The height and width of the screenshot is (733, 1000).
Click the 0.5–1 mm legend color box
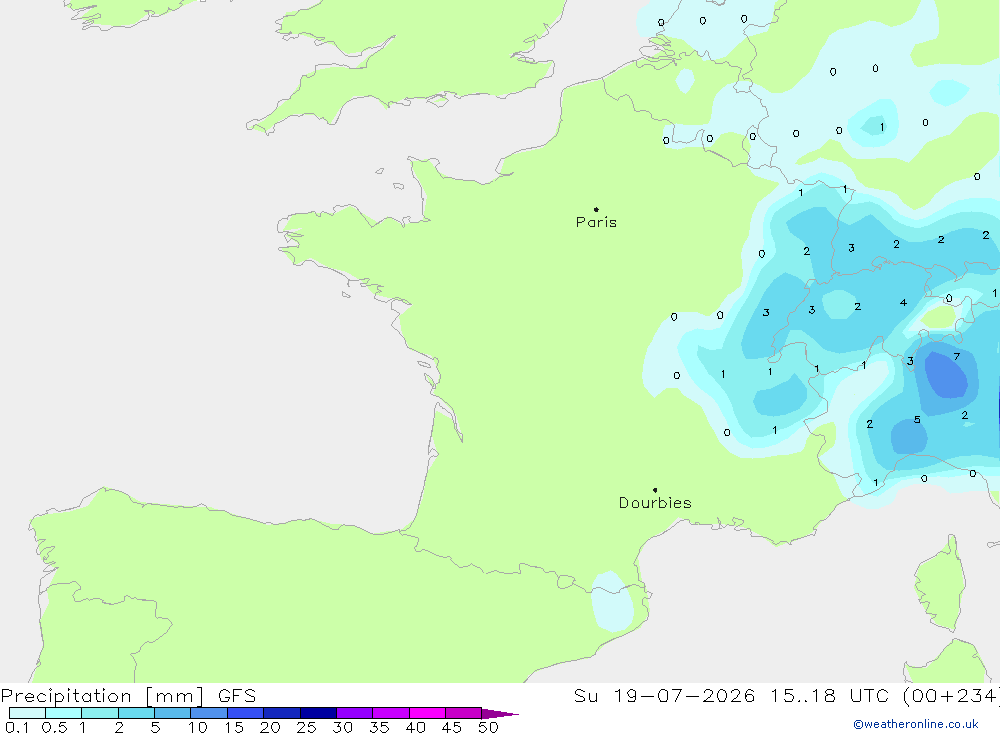[x=63, y=713]
